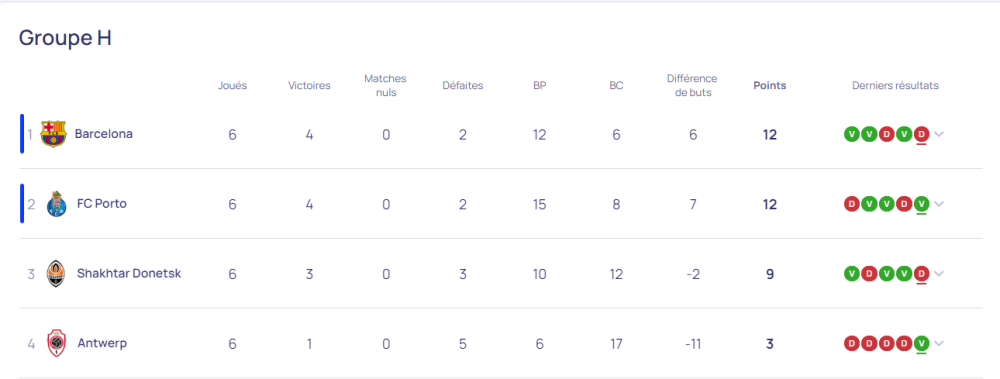Expand Barcelona's recent results chevron

tap(939, 134)
